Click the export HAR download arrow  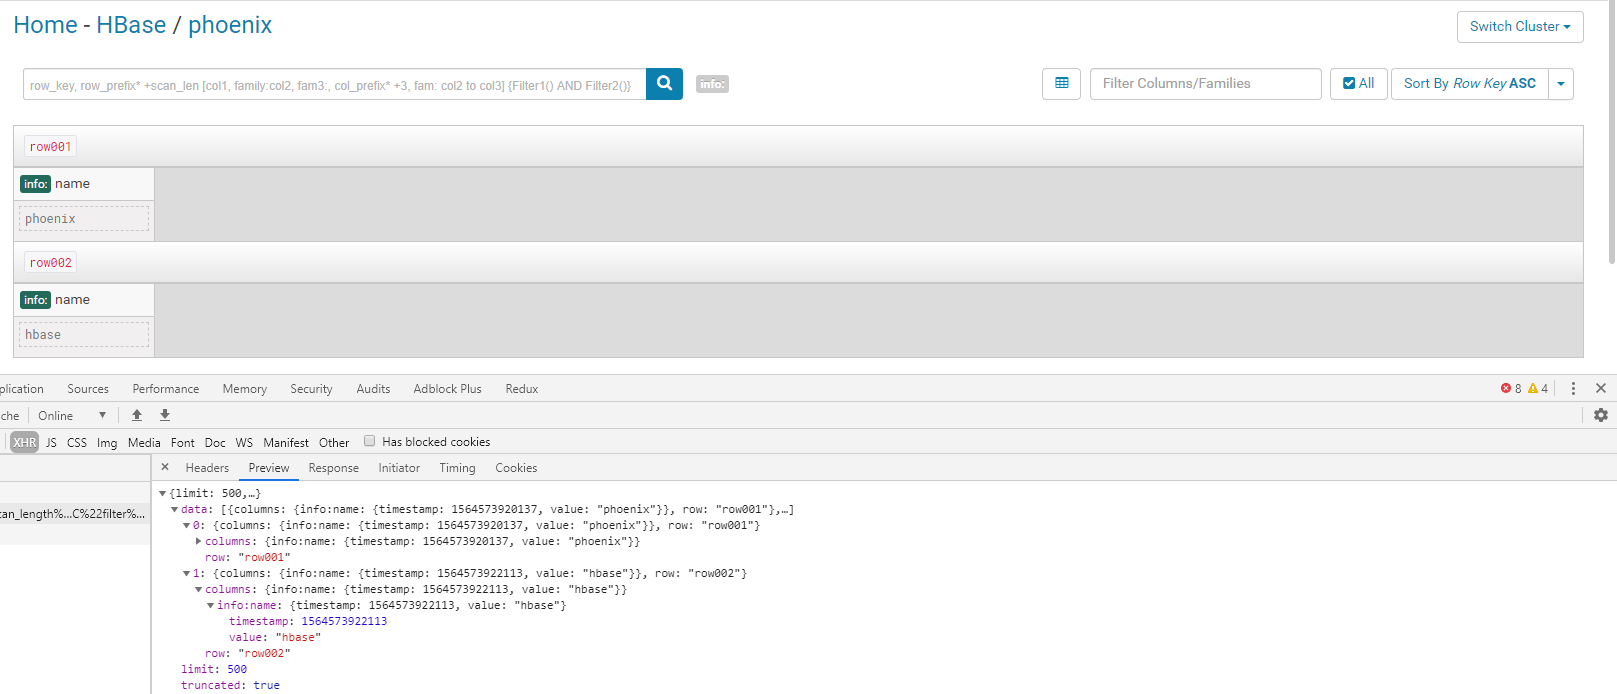pyautogui.click(x=165, y=415)
